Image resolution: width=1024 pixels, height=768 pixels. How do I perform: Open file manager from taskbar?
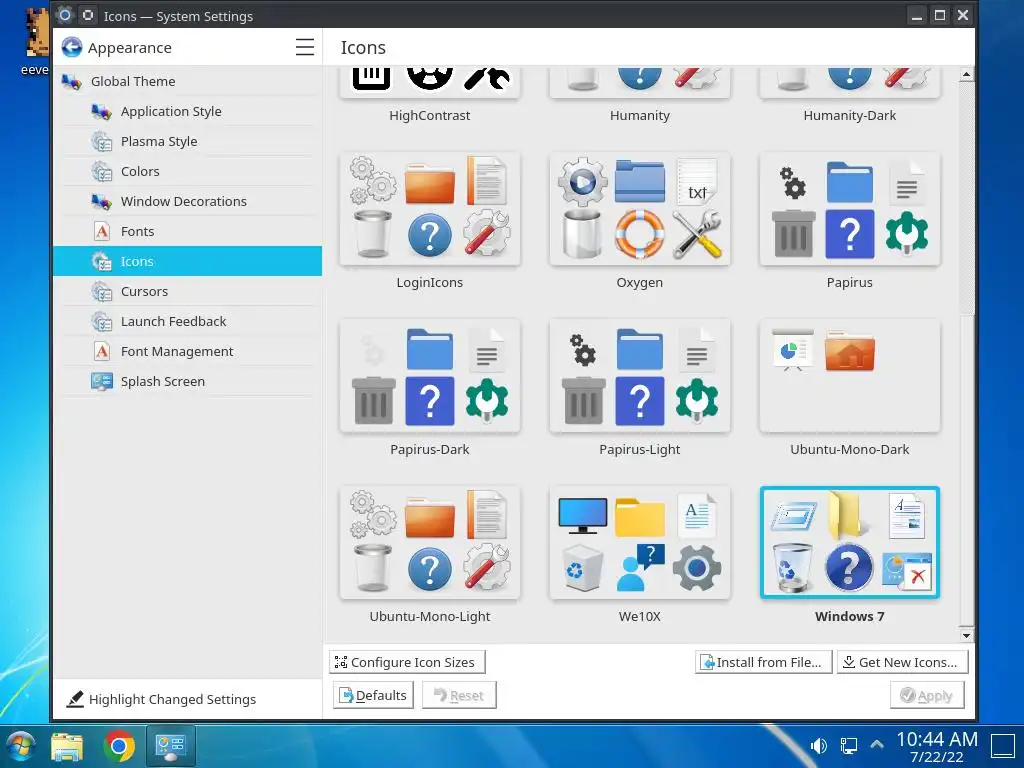(67, 746)
